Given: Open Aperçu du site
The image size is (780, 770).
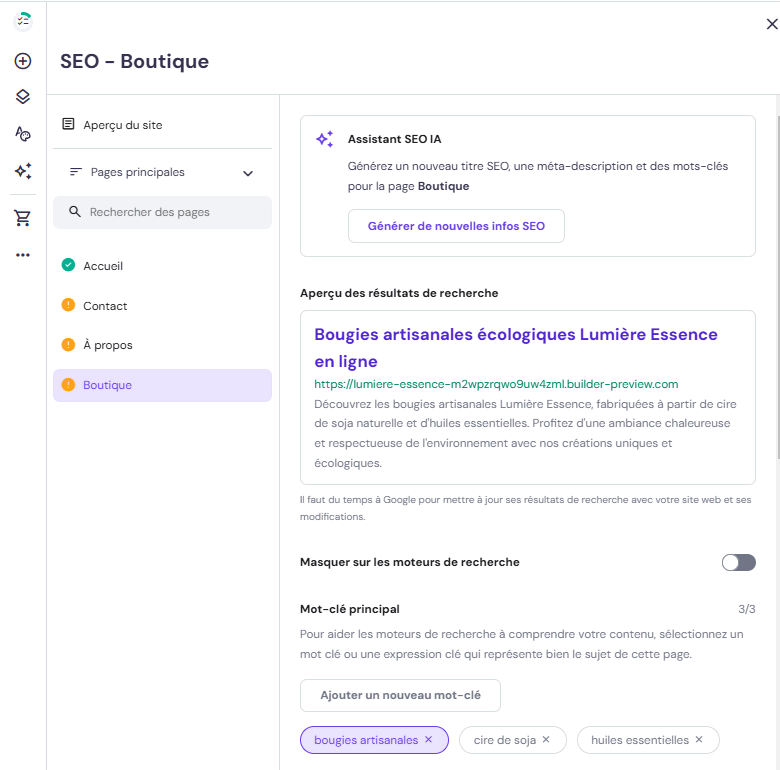Looking at the screenshot, I should pyautogui.click(x=122, y=125).
